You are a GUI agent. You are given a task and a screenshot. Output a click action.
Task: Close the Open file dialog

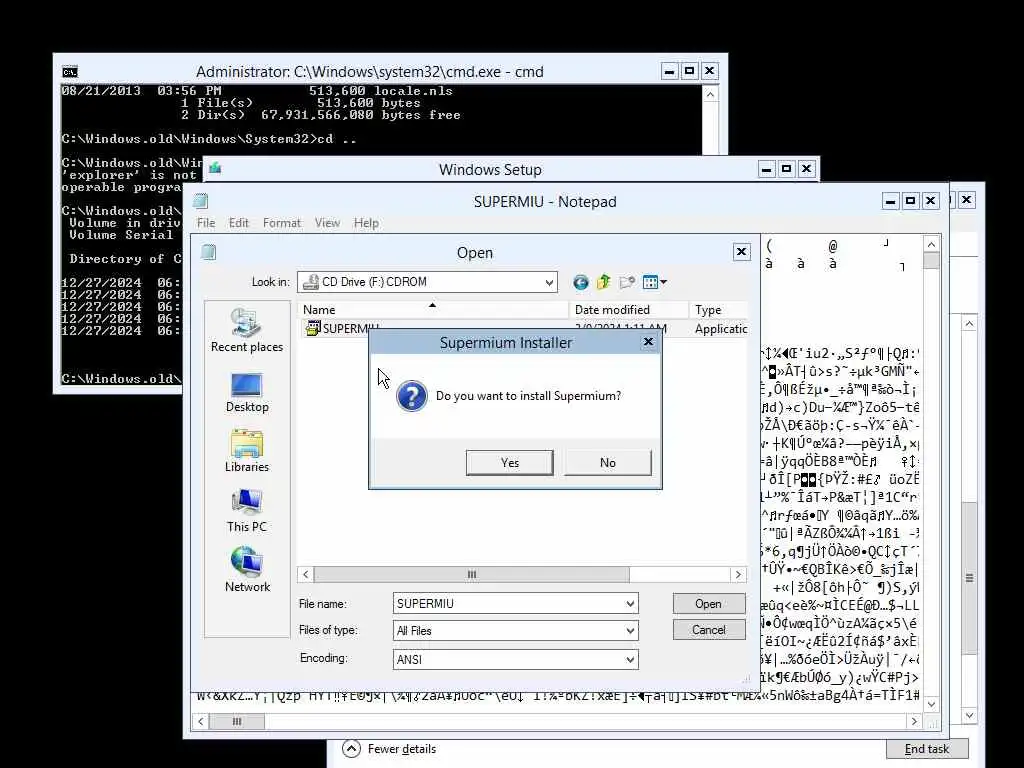tap(741, 252)
